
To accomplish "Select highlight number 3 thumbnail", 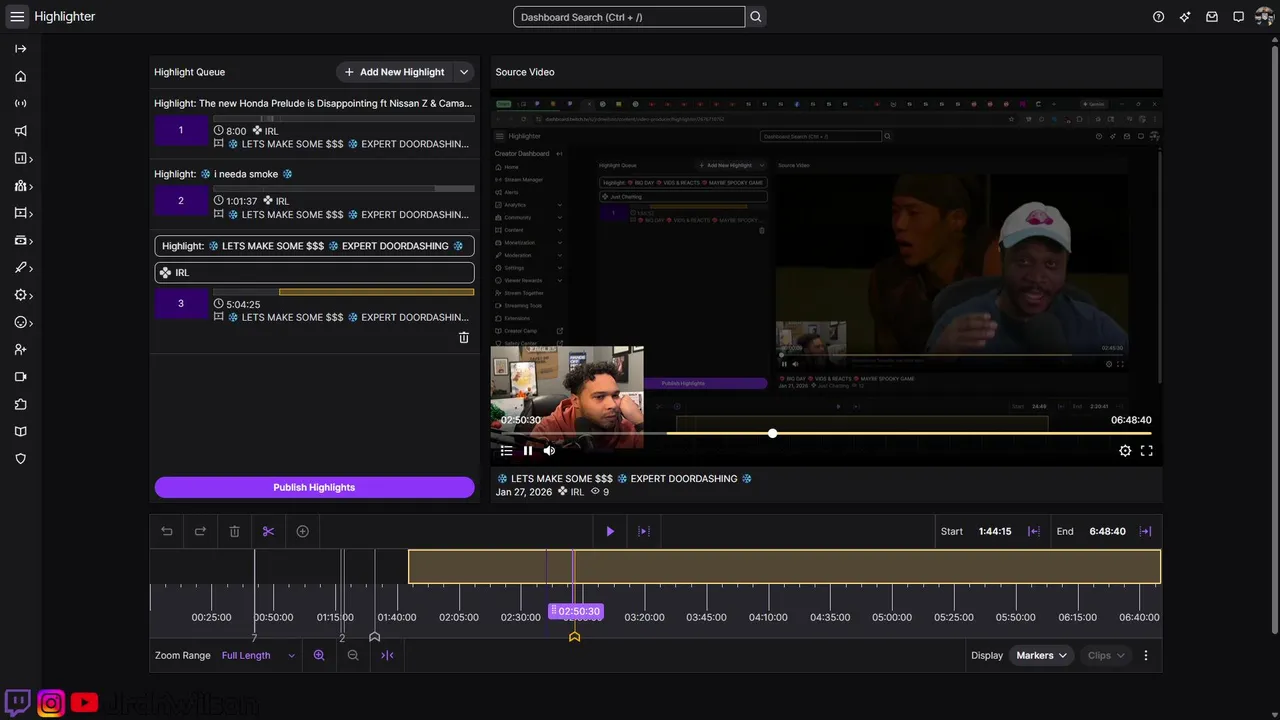I will (181, 303).
